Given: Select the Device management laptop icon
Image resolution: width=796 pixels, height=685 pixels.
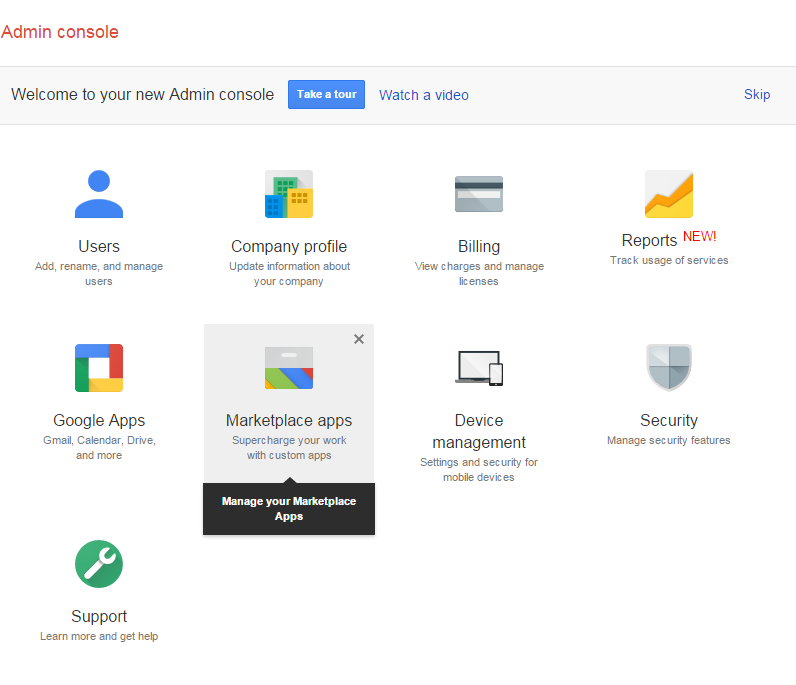Looking at the screenshot, I should 479,368.
